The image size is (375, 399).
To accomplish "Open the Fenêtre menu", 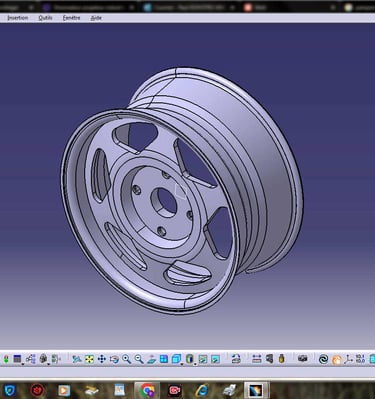I will [71, 18].
